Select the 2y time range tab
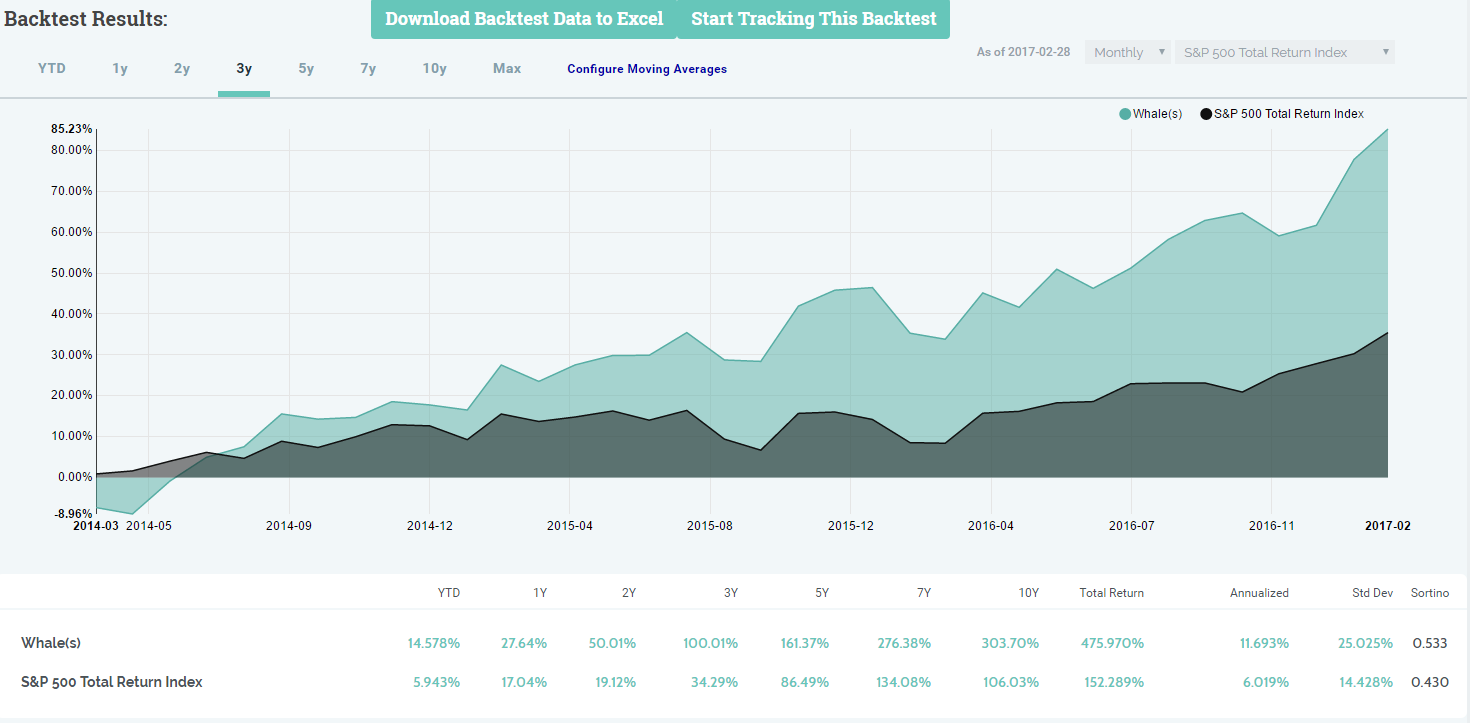The height and width of the screenshot is (723, 1470). [182, 69]
